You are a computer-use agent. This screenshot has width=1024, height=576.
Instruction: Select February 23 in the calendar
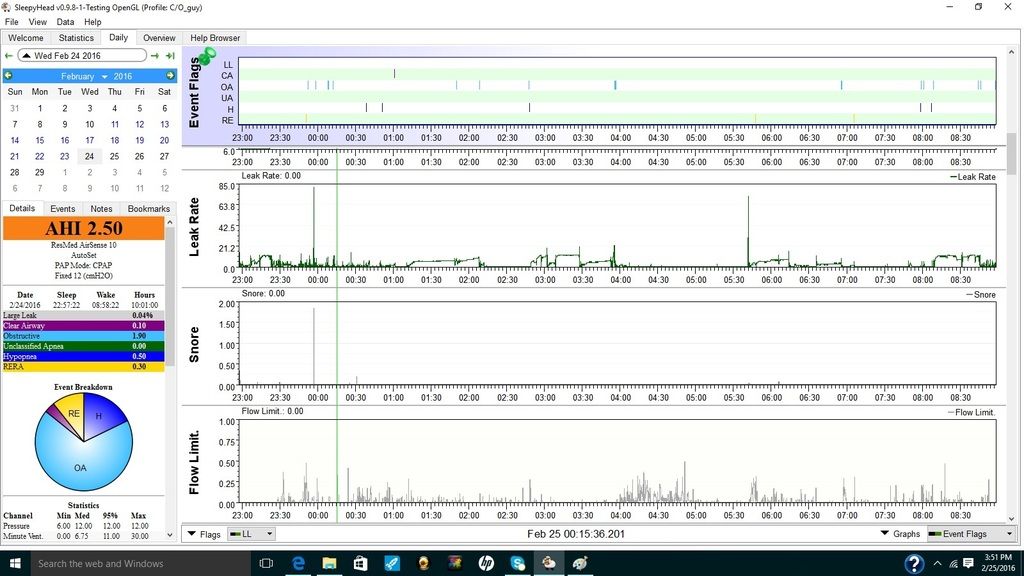pyautogui.click(x=65, y=157)
